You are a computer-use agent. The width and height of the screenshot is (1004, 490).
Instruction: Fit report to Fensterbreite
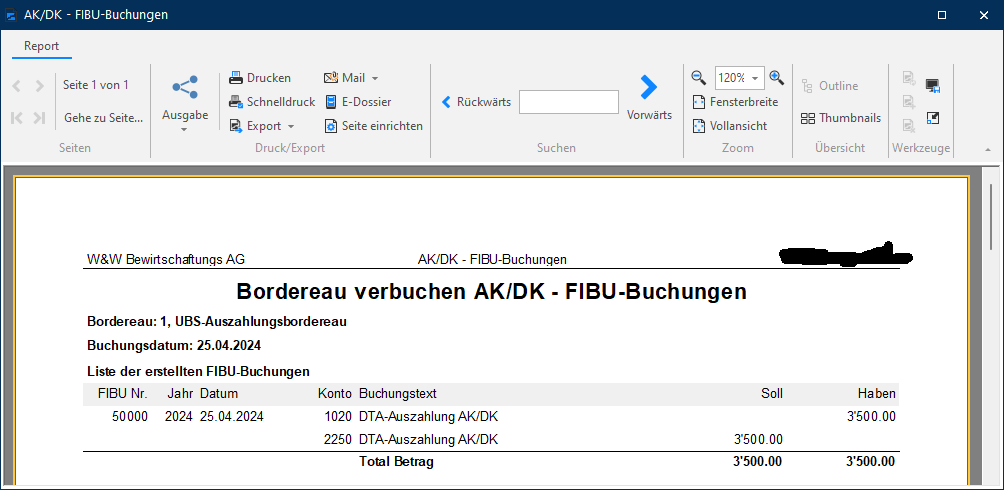click(x=736, y=102)
